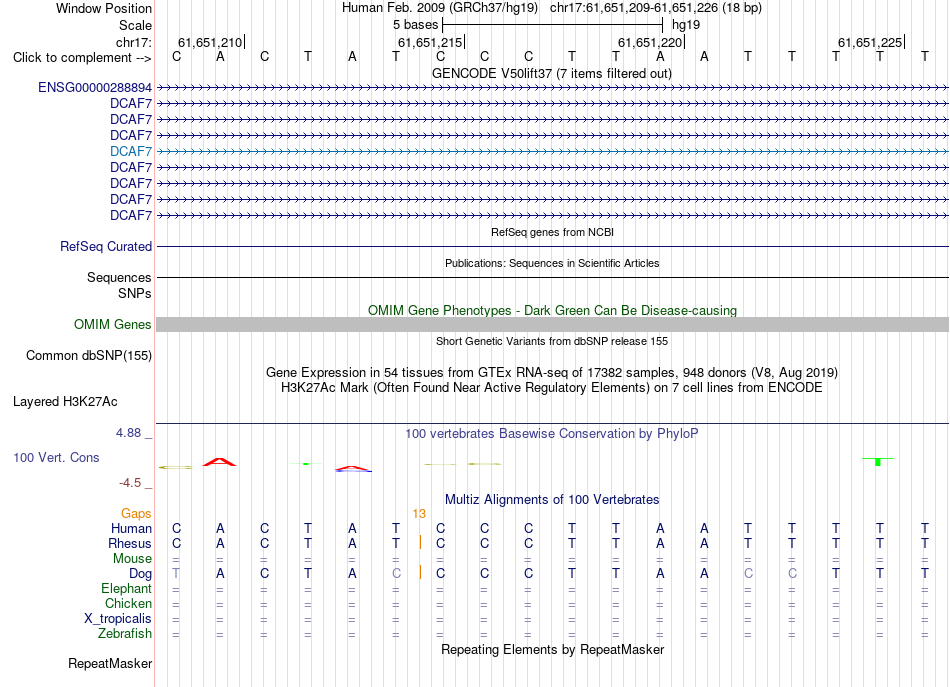Click the orange insertion mark in Dog row
The width and height of the screenshot is (950, 687).
pyautogui.click(x=420, y=572)
